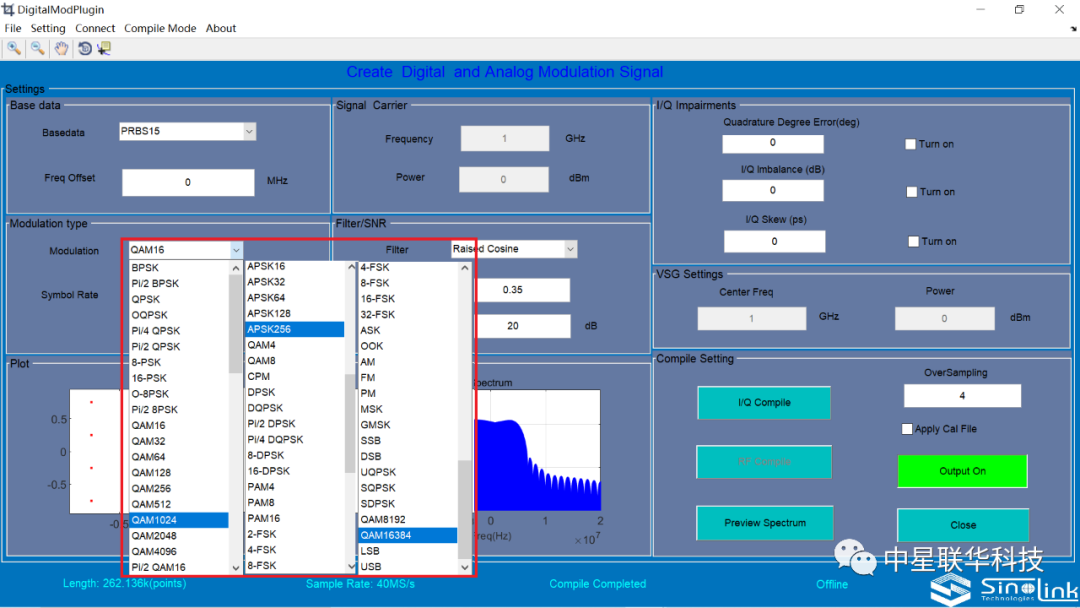
Task: Open the File menu
Action: [12, 28]
